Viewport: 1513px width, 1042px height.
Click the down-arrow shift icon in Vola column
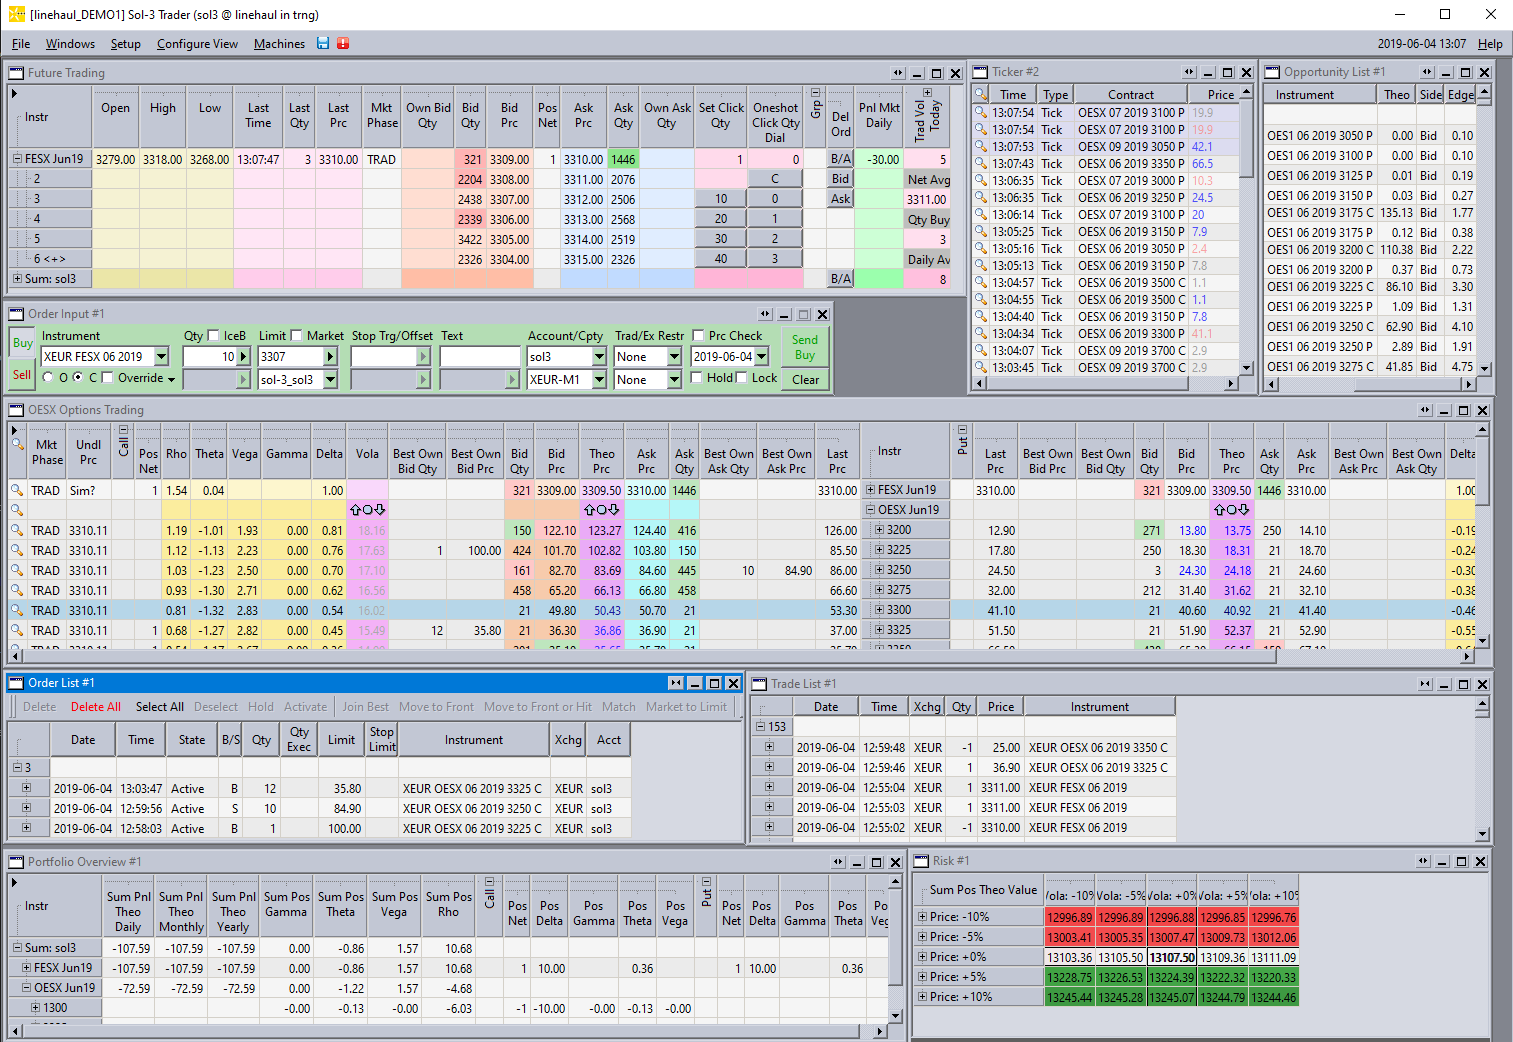pos(380,510)
